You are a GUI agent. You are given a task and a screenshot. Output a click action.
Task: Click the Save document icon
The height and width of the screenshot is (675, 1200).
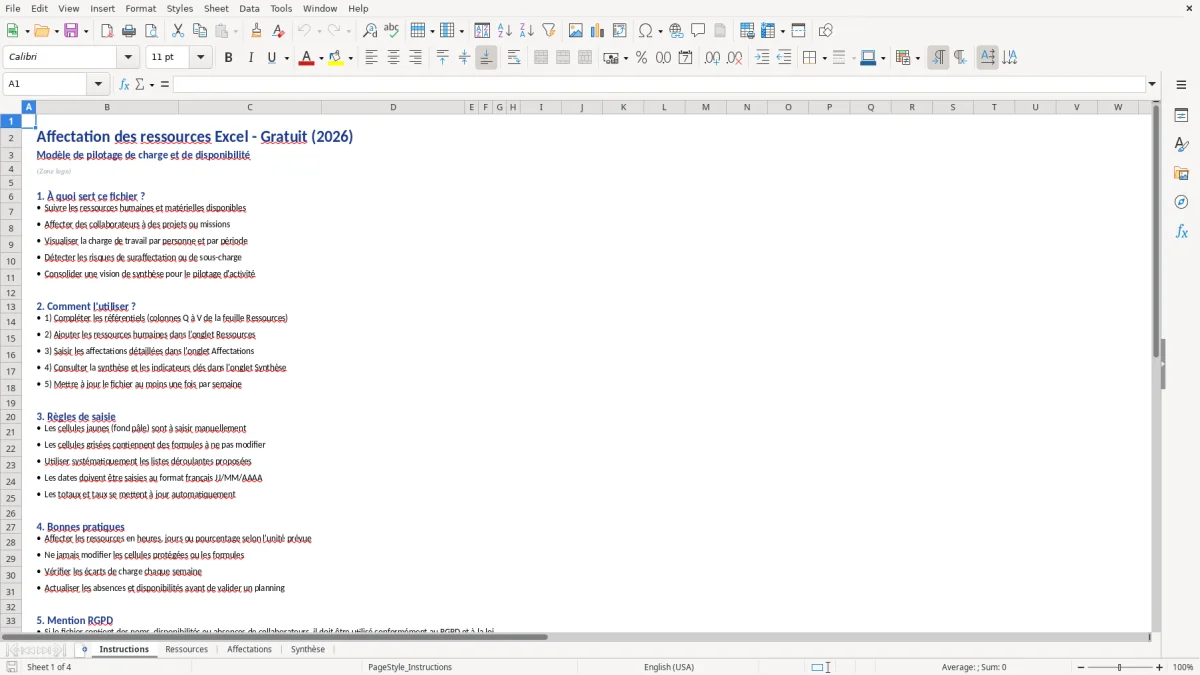(71, 31)
